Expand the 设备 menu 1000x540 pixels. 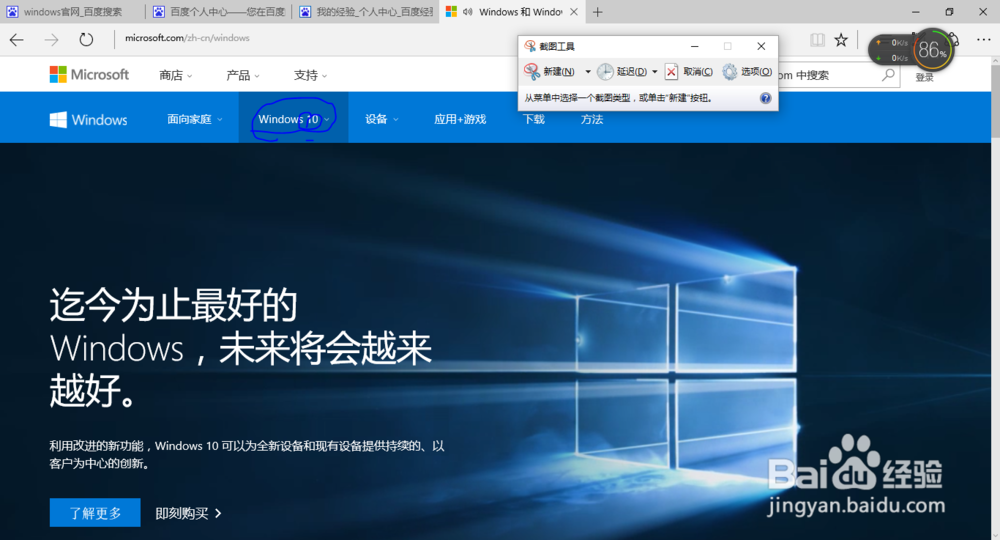[381, 119]
